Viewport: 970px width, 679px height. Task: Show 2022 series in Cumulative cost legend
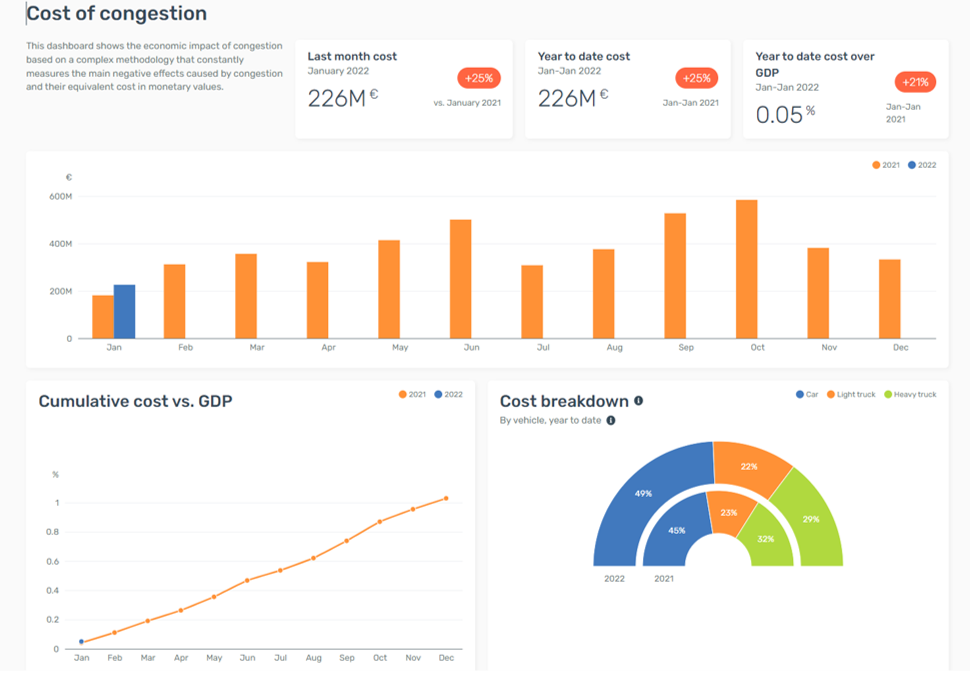(x=448, y=395)
